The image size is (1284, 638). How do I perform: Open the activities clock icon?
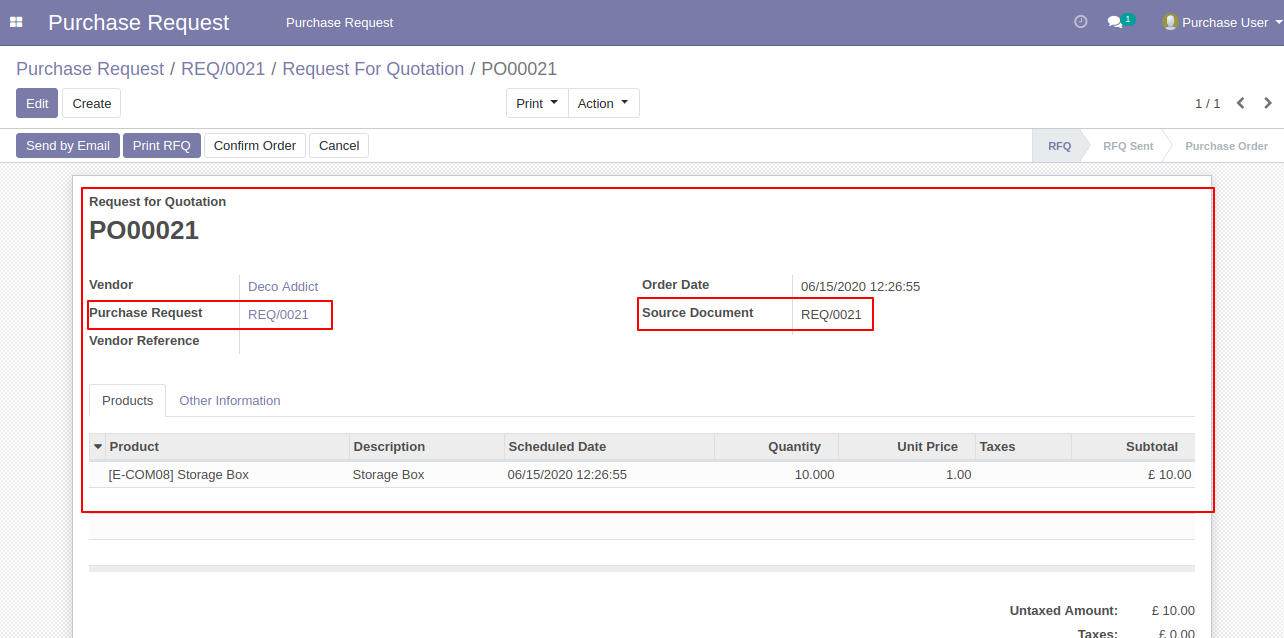click(x=1080, y=22)
